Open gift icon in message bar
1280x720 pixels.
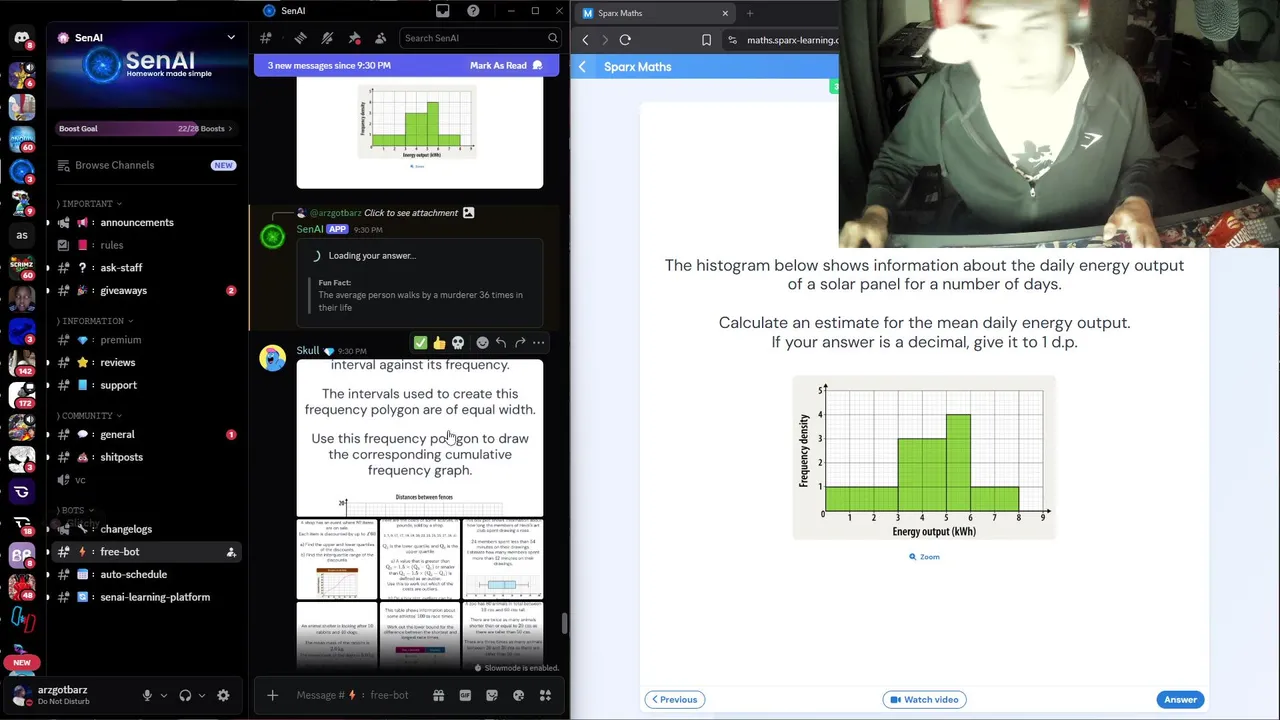[438, 695]
